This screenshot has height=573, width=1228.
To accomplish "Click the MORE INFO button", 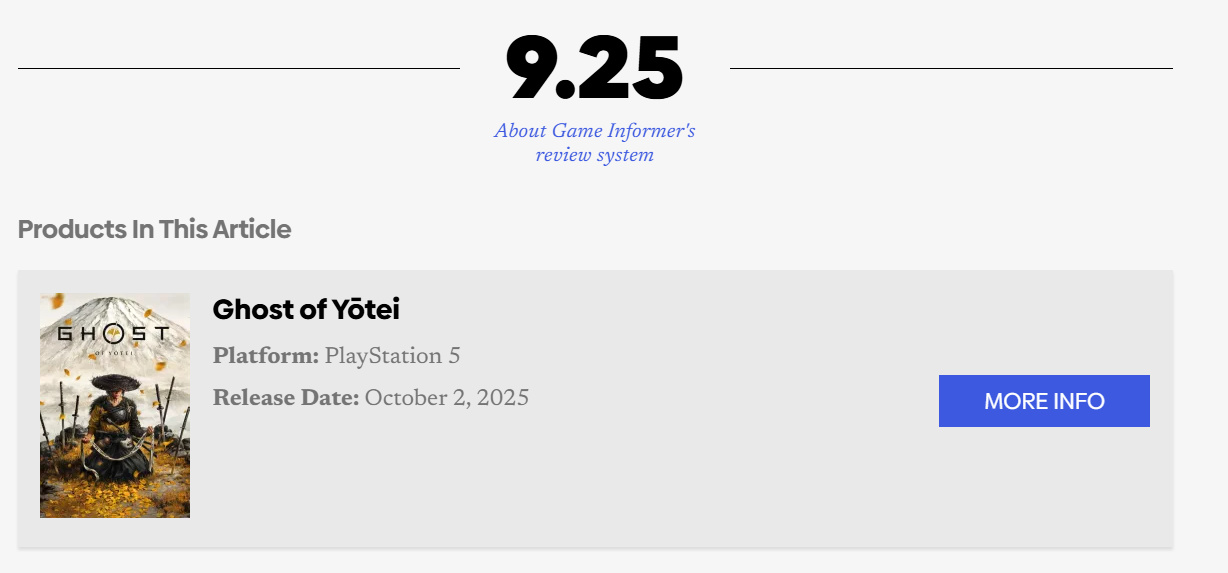I will tap(1044, 401).
